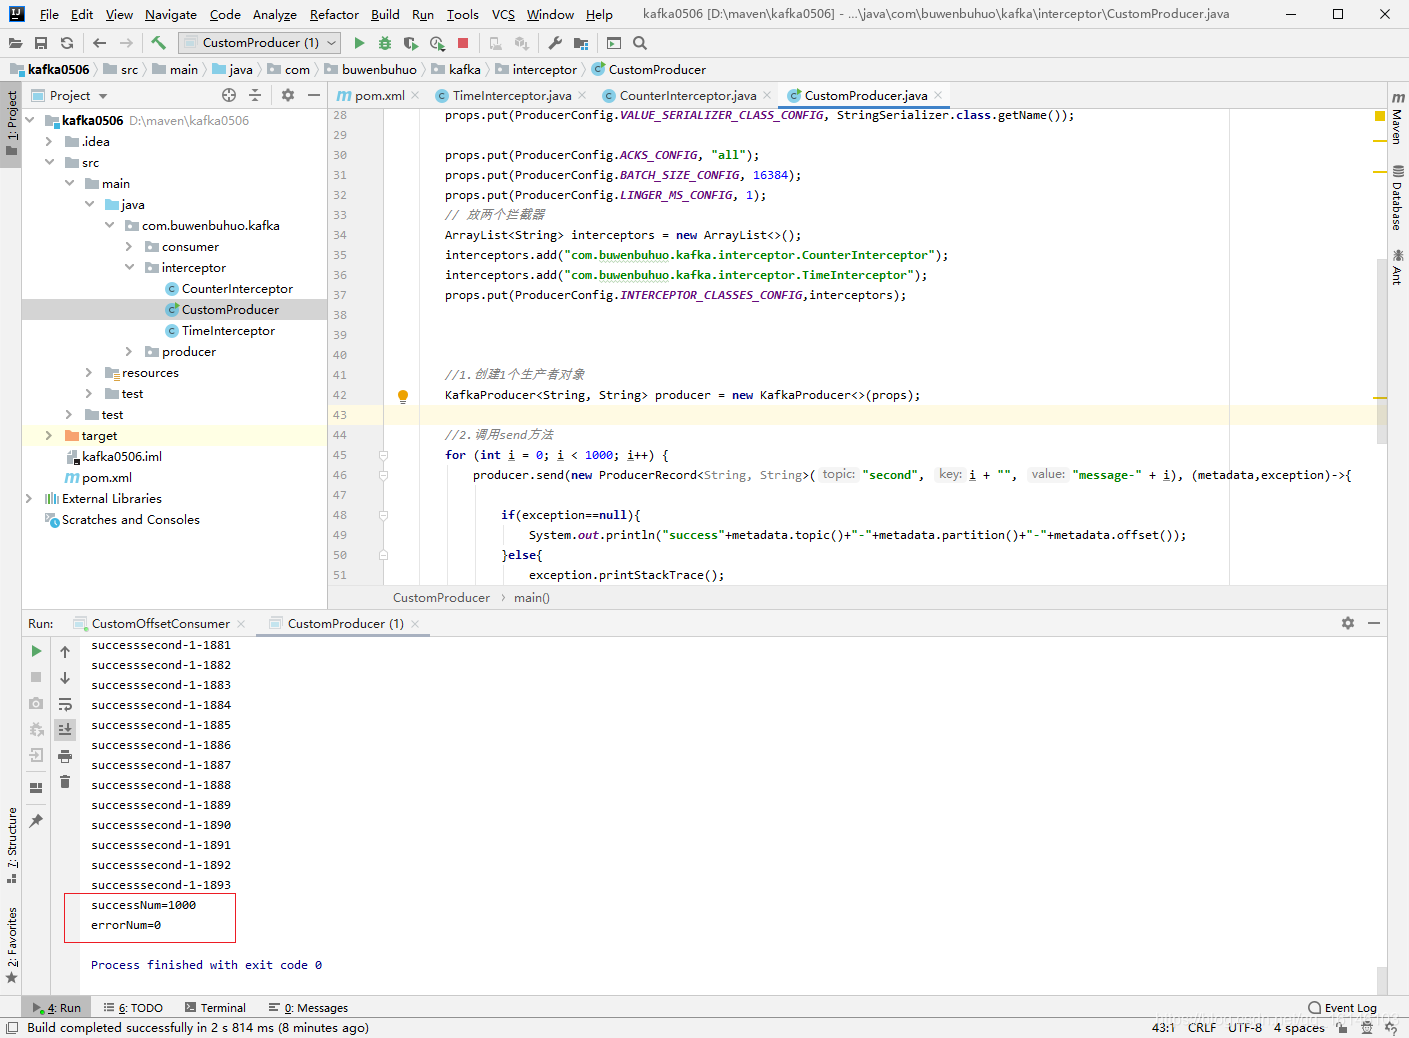Stop the process using the red stop icon in the toolbar

(x=463, y=43)
